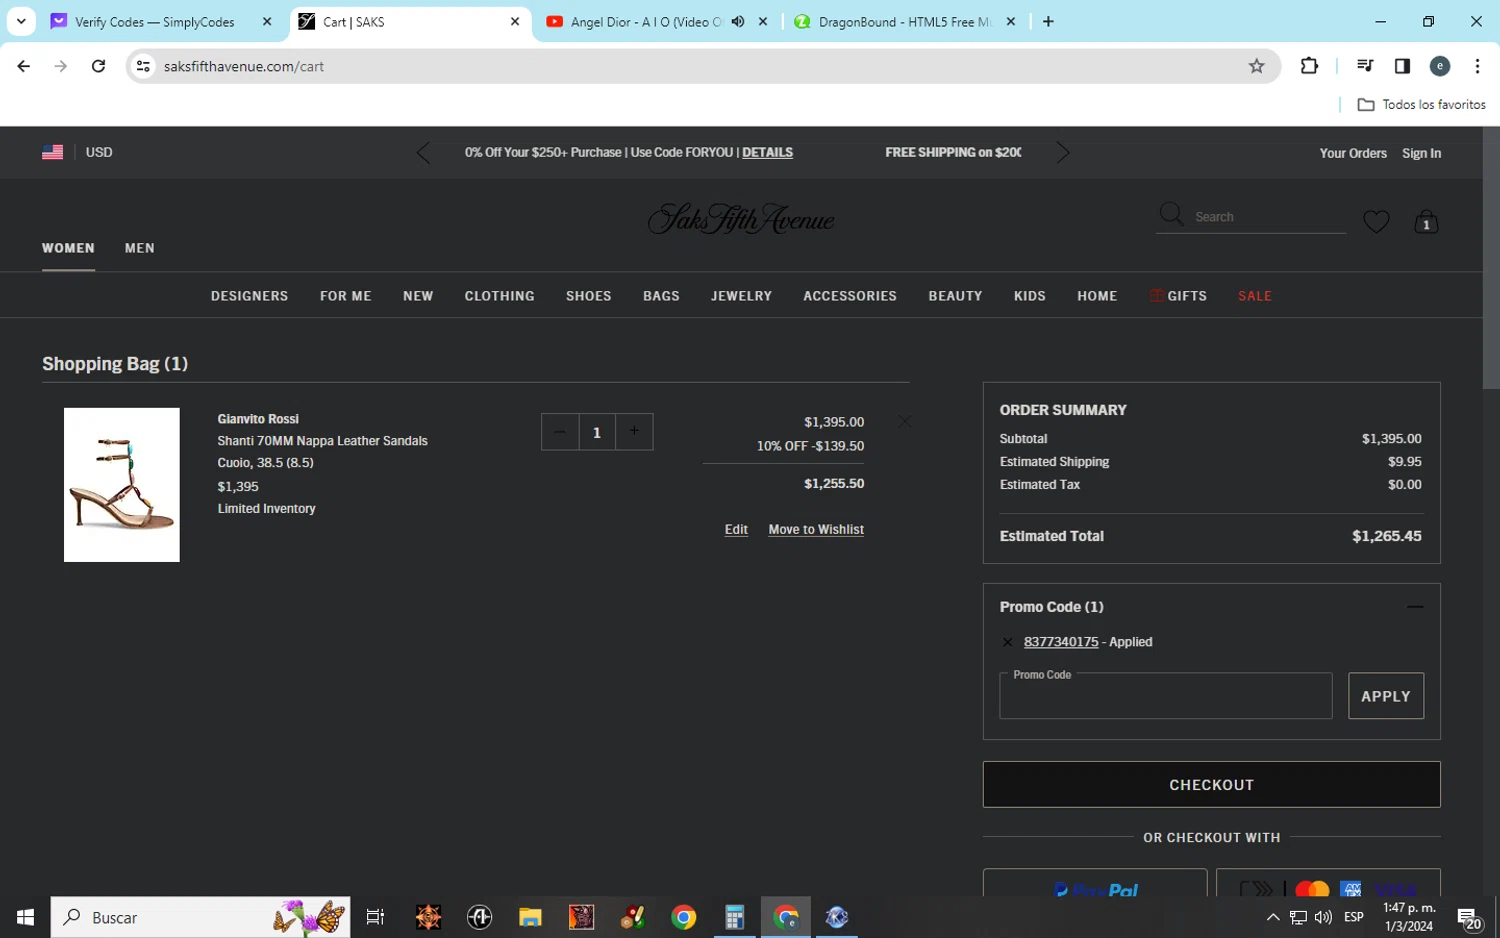Image resolution: width=1500 pixels, height=938 pixels.
Task: Open the BAGS menu
Action: click(x=661, y=296)
